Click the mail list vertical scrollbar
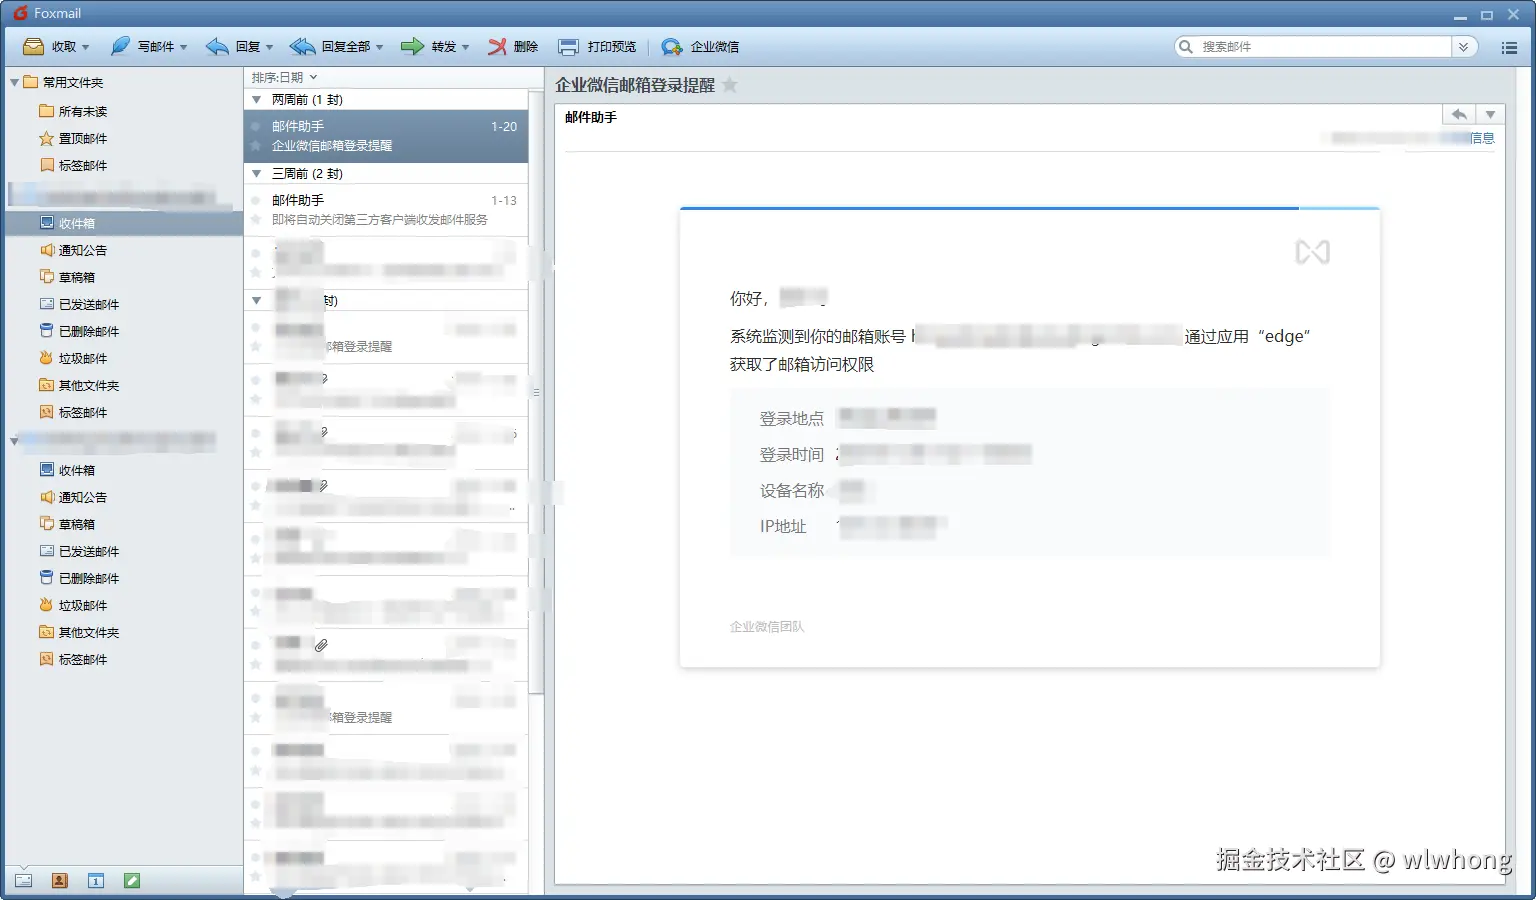This screenshot has height=900, width=1536. (x=536, y=392)
